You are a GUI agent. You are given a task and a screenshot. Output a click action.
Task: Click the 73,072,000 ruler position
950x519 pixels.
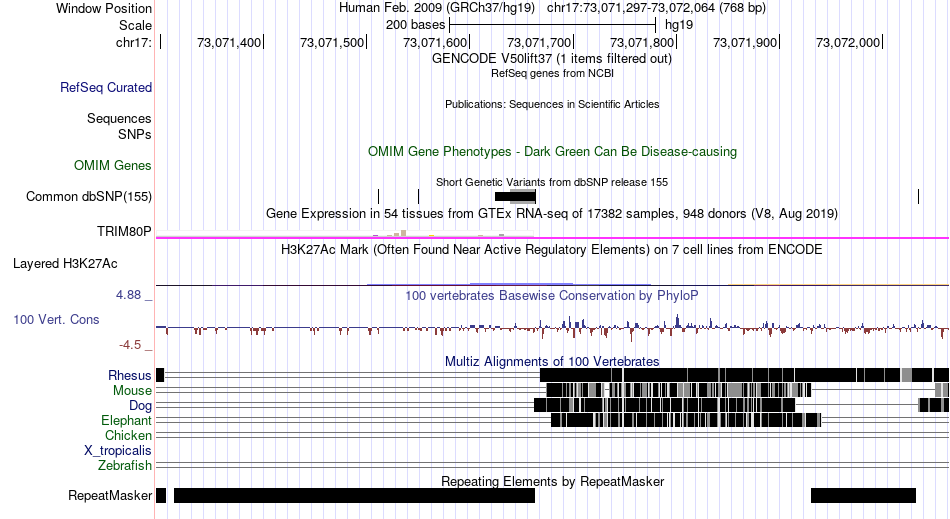pos(848,42)
